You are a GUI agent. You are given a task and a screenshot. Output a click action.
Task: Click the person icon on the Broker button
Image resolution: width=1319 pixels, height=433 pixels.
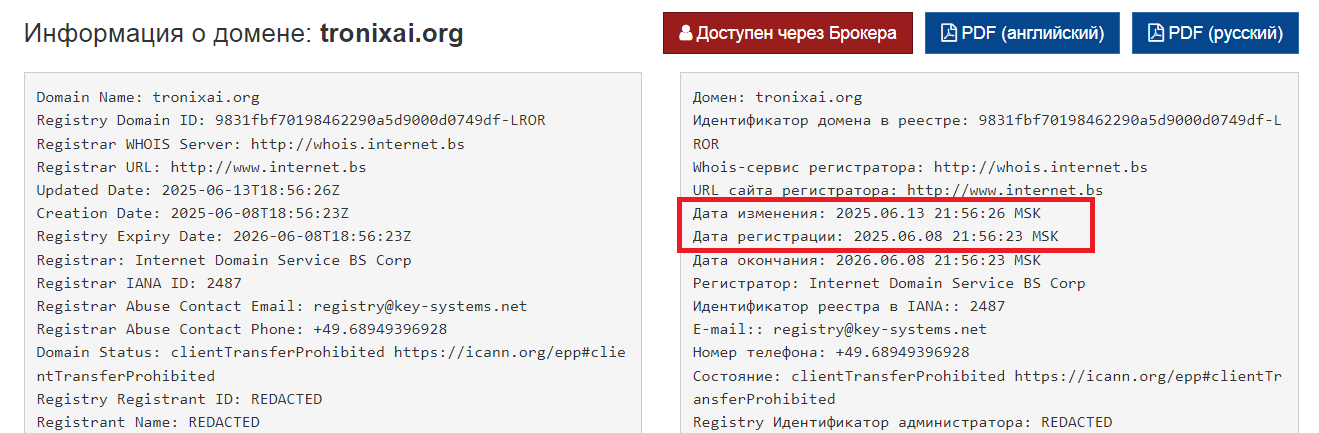685,33
